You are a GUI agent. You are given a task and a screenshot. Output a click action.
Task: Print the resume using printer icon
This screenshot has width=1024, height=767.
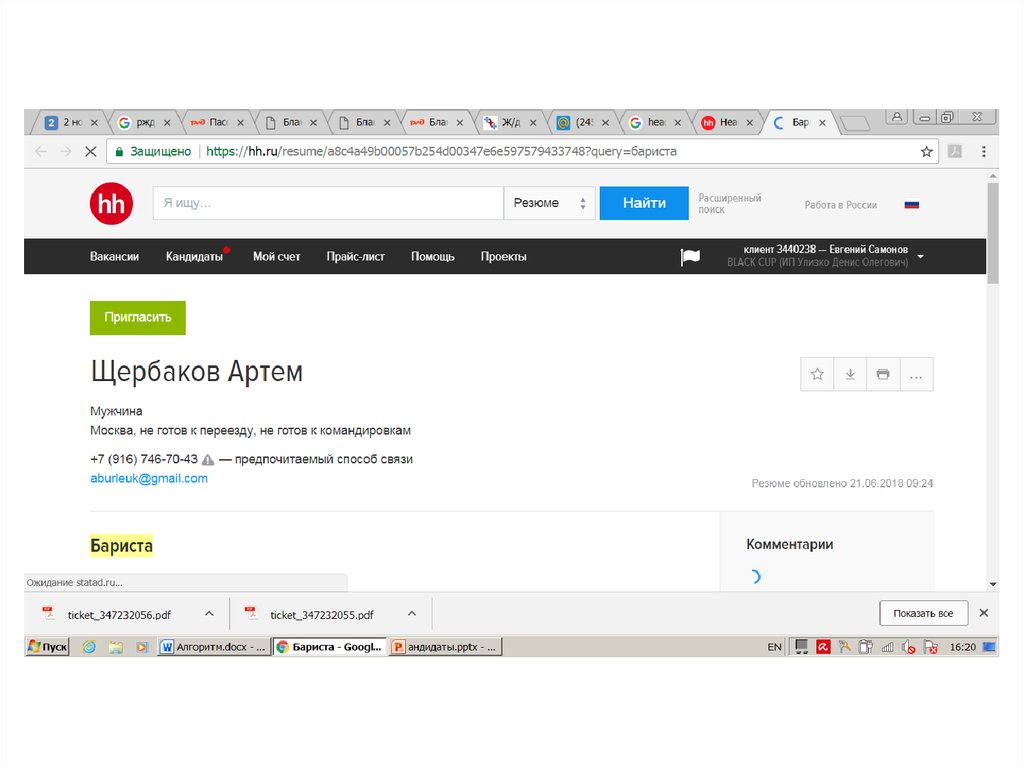point(883,374)
